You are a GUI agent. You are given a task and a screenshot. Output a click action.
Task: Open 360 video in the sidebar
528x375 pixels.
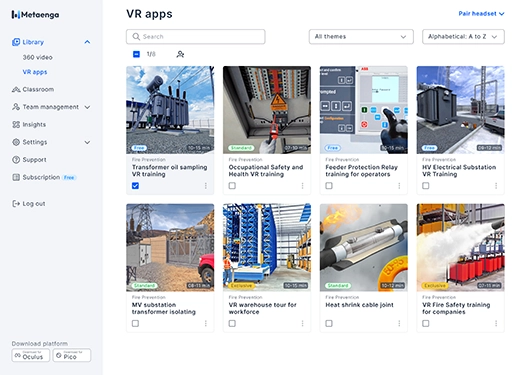[x=37, y=57]
